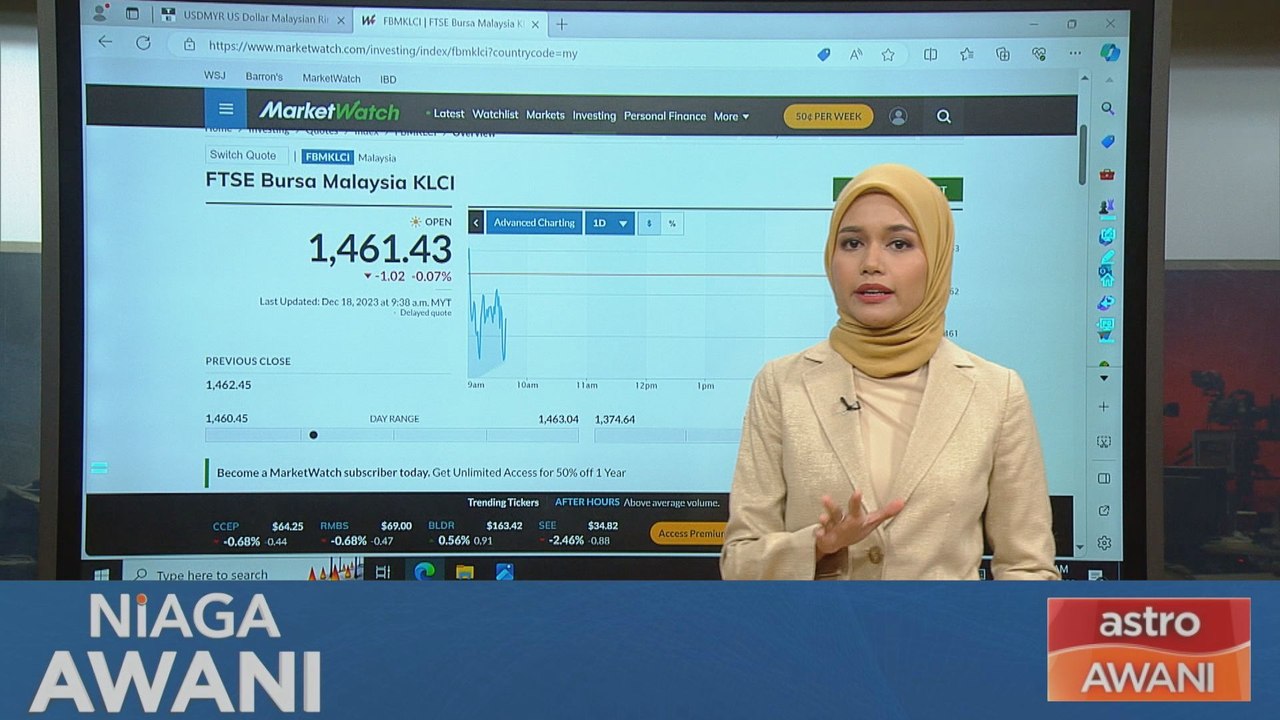Viewport: 1280px width, 720px height.
Task: Click the page vertical scrollbar thumb
Action: pos(1082,155)
